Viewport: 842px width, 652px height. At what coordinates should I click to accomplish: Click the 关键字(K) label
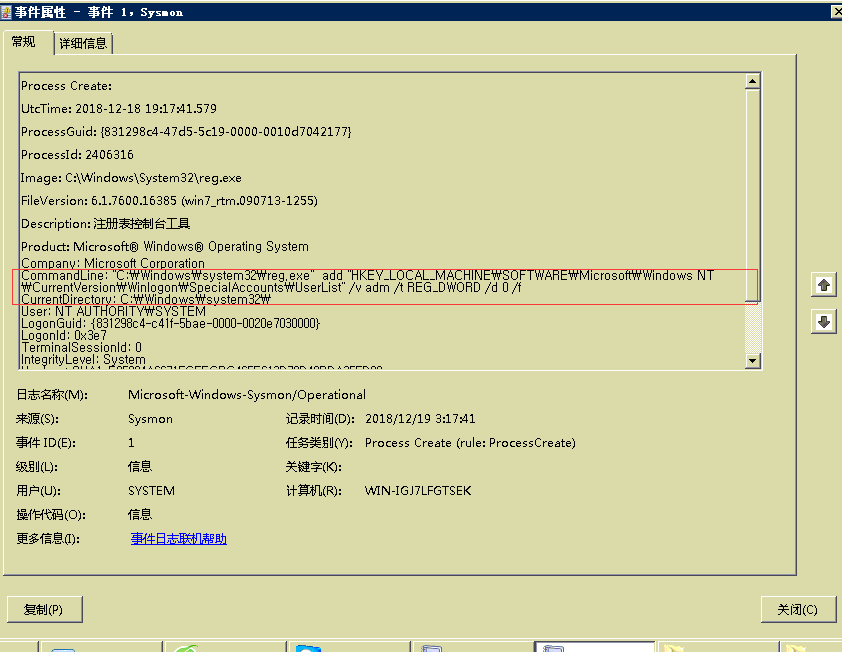tap(314, 467)
